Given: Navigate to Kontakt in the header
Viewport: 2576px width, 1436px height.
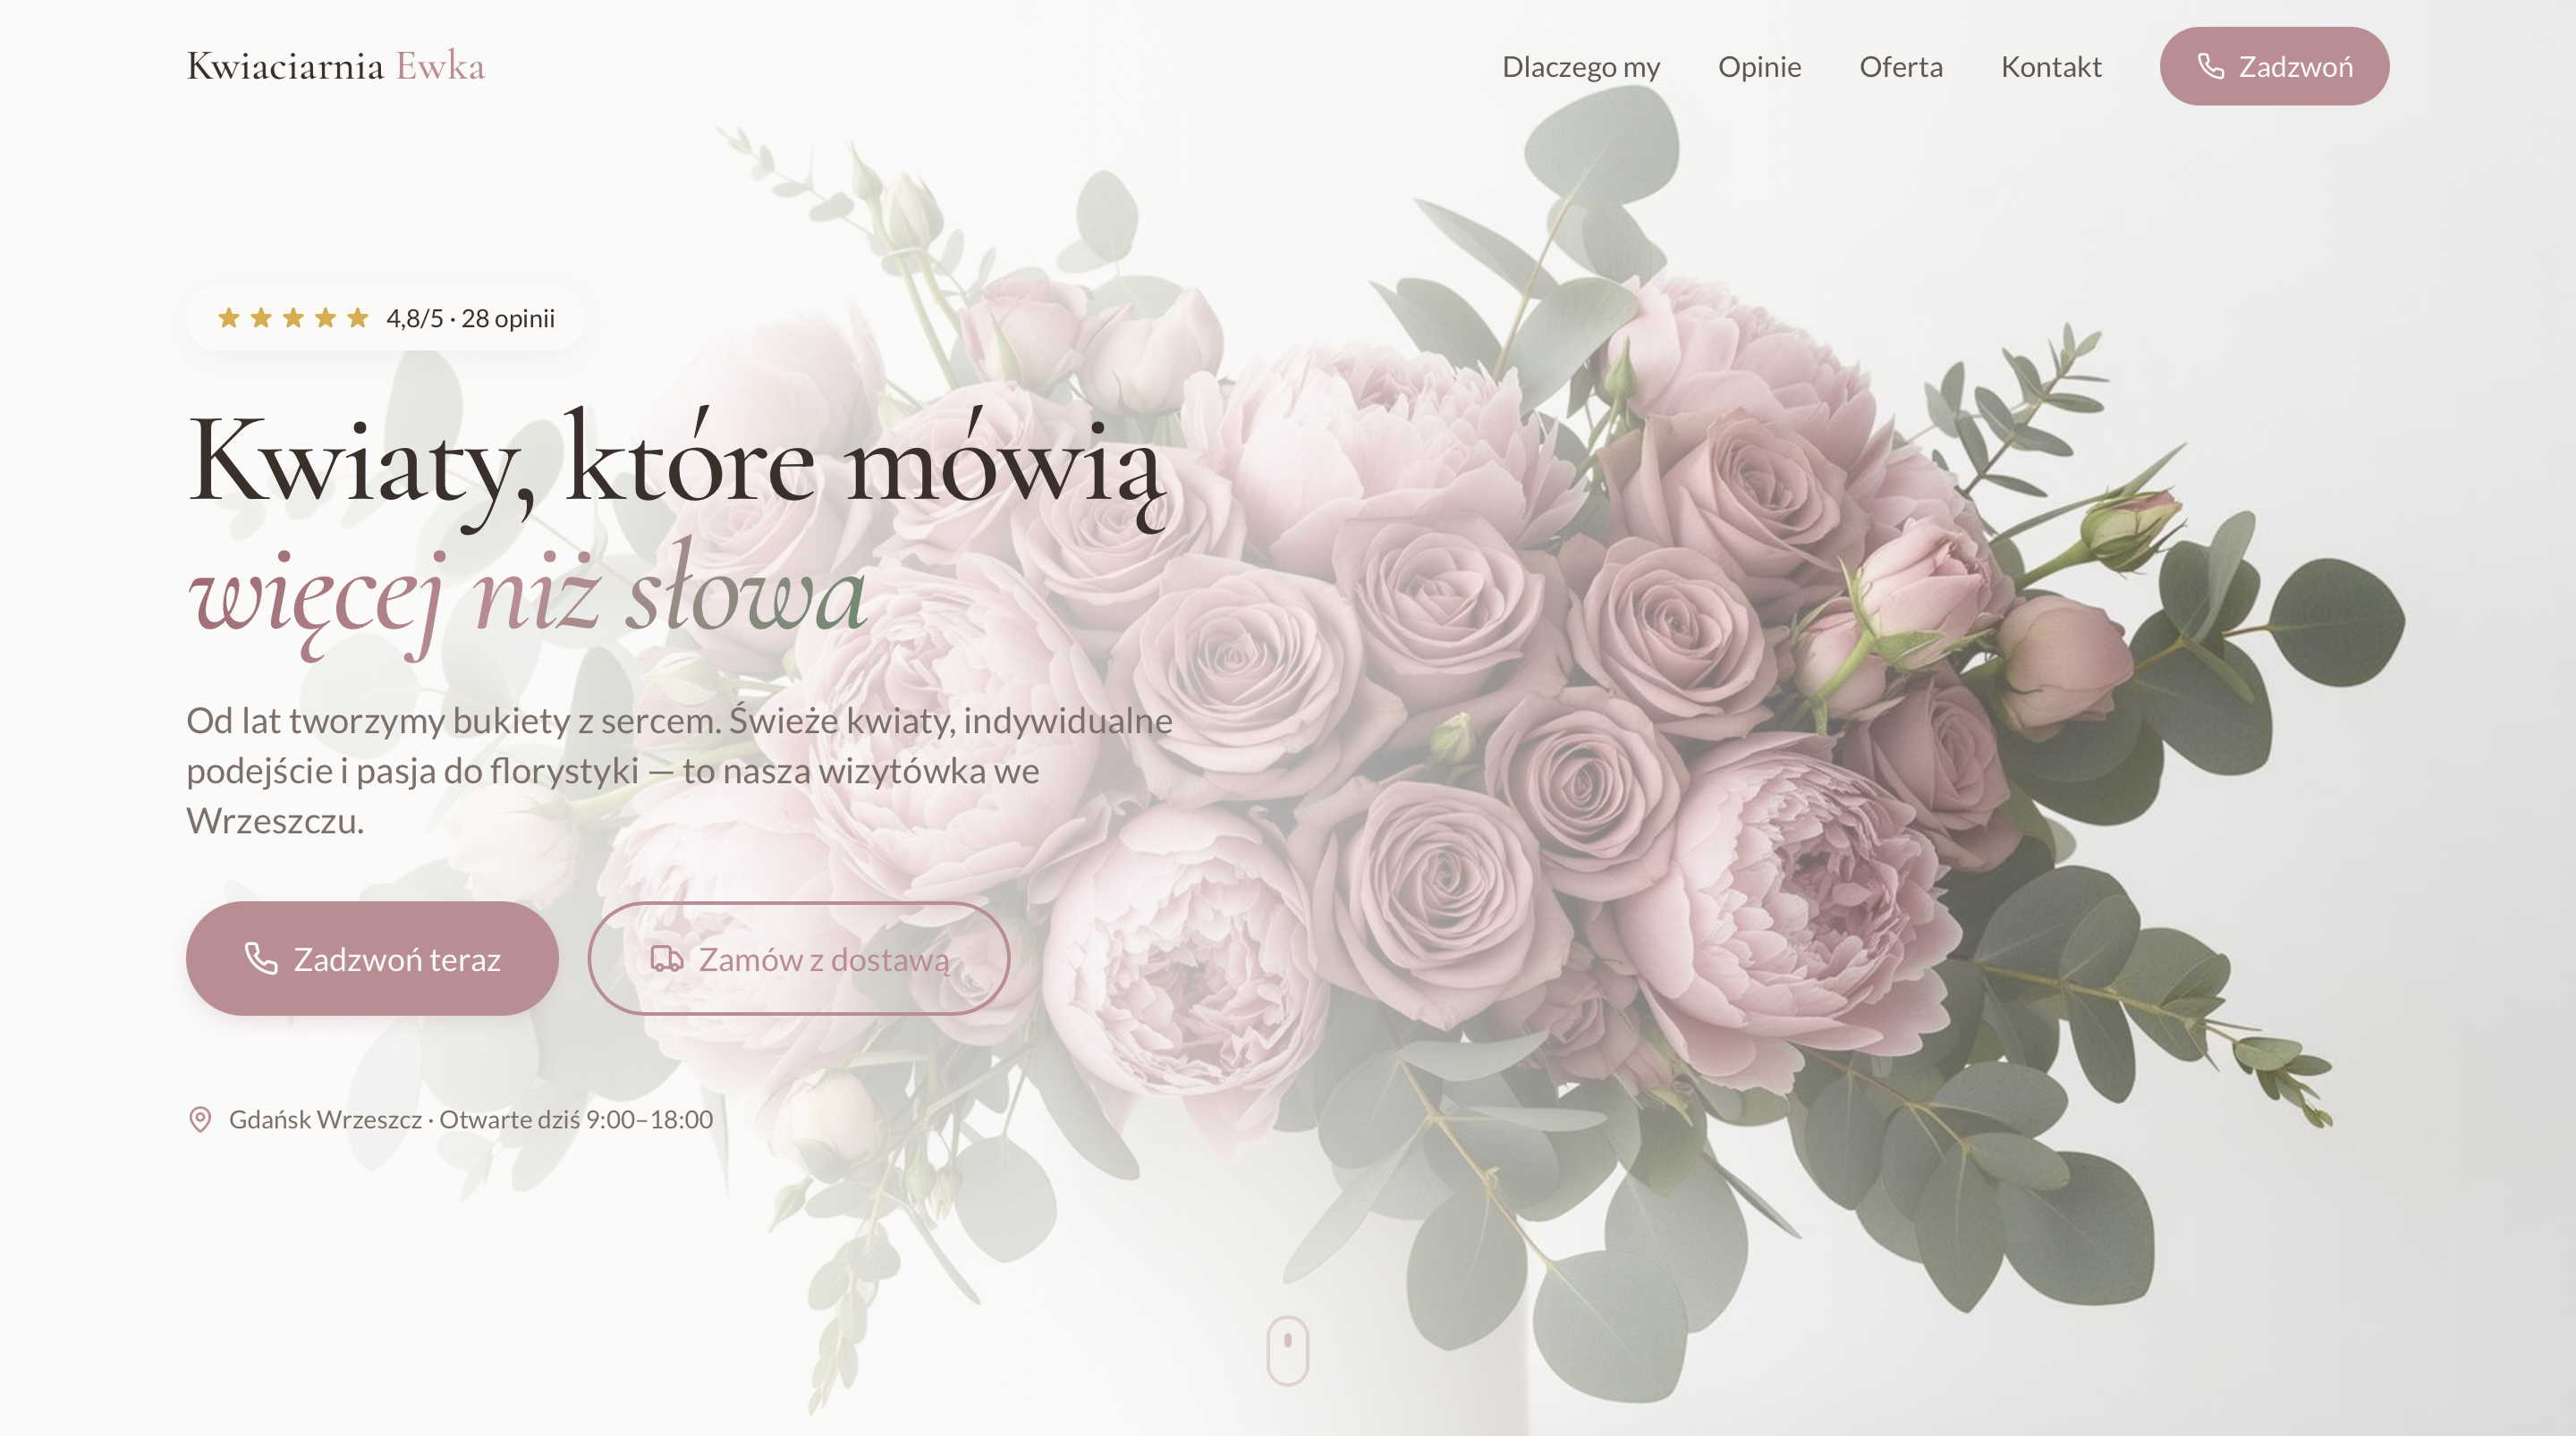Looking at the screenshot, I should pyautogui.click(x=2050, y=67).
